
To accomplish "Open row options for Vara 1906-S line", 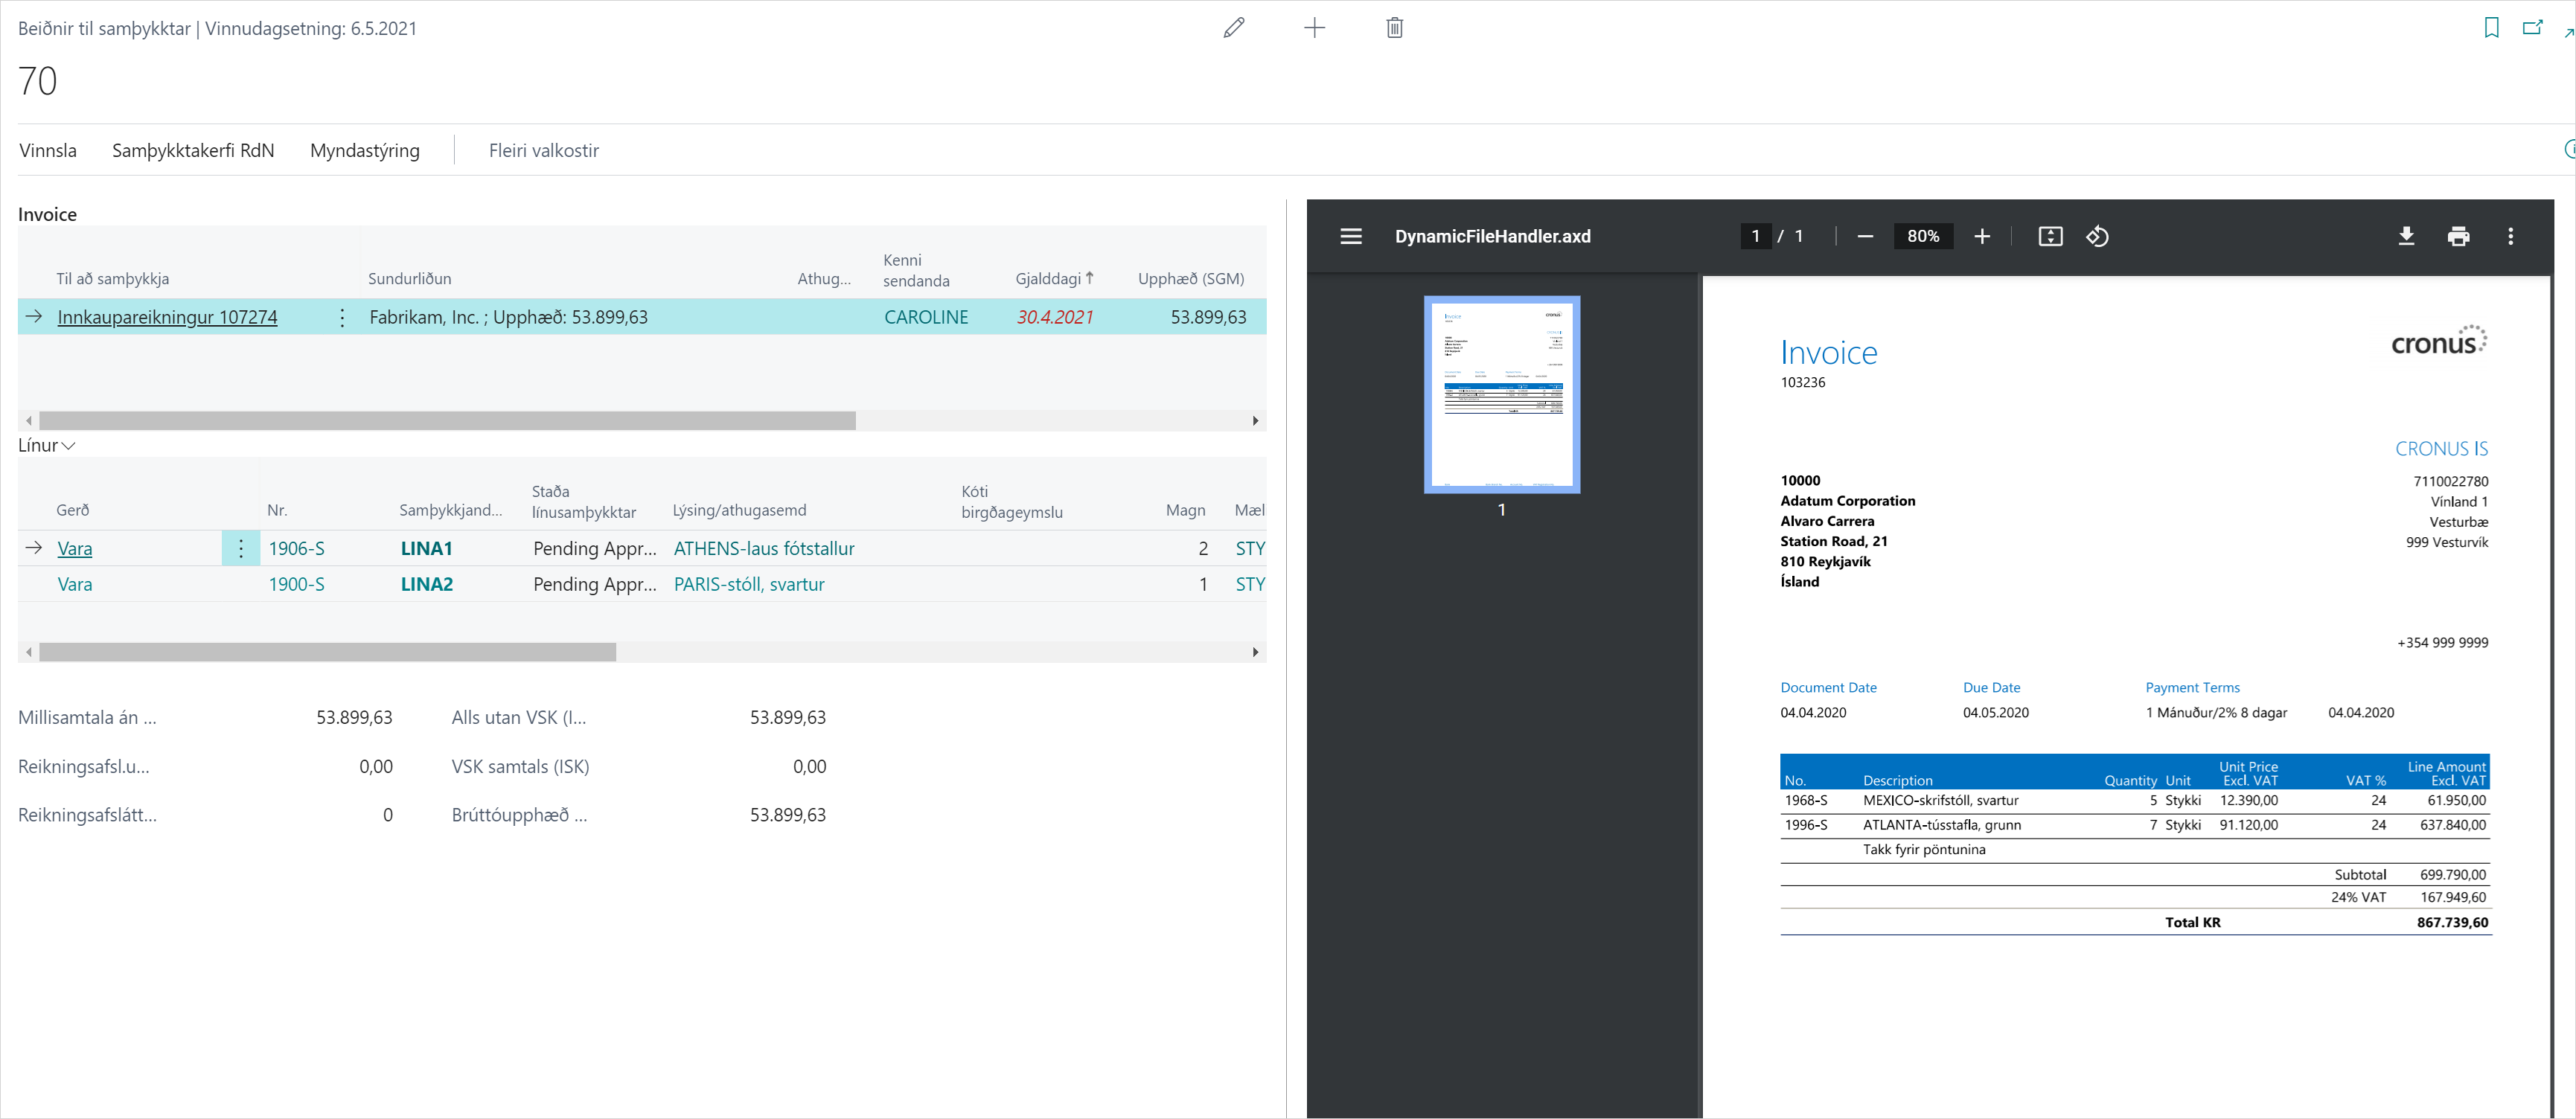I will (x=241, y=548).
